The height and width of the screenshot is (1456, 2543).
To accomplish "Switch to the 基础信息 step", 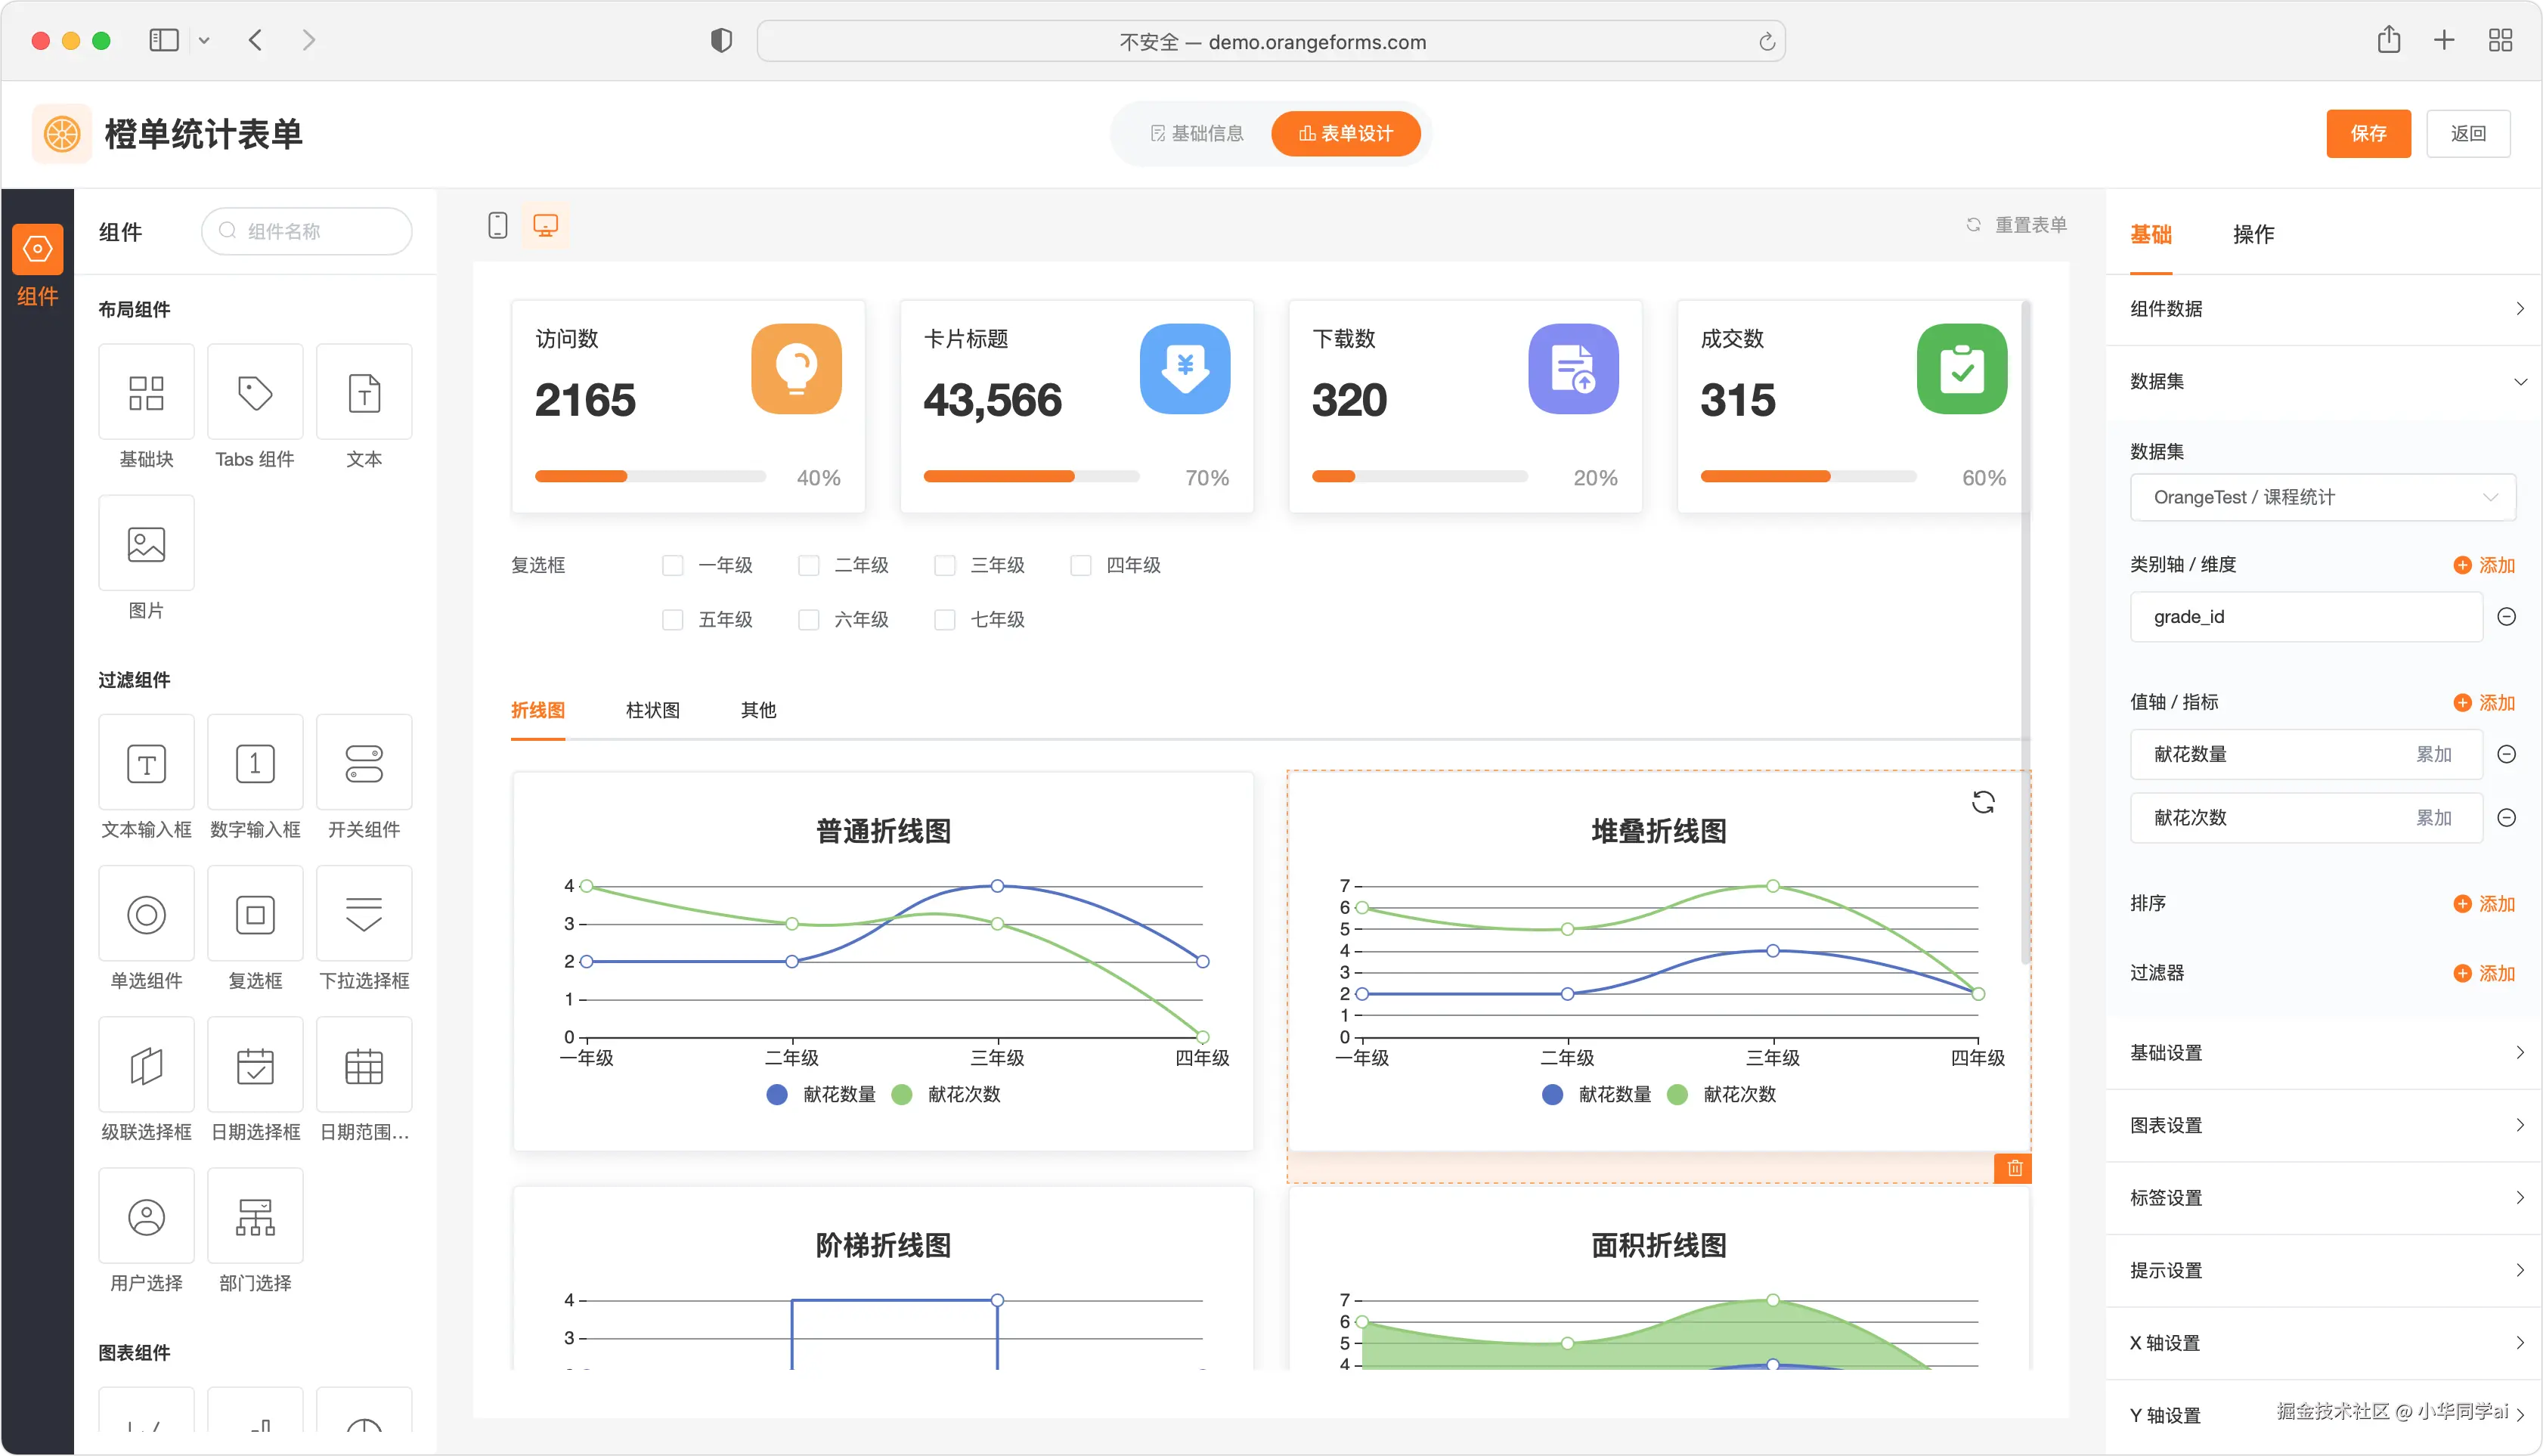I will 1197,134.
